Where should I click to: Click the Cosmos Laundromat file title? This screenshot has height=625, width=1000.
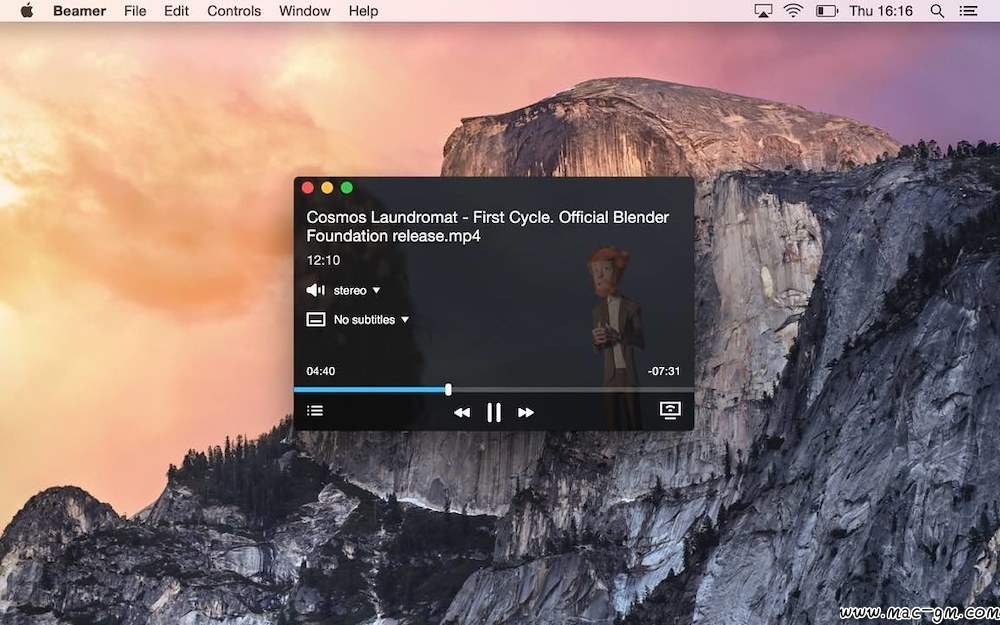(x=488, y=226)
